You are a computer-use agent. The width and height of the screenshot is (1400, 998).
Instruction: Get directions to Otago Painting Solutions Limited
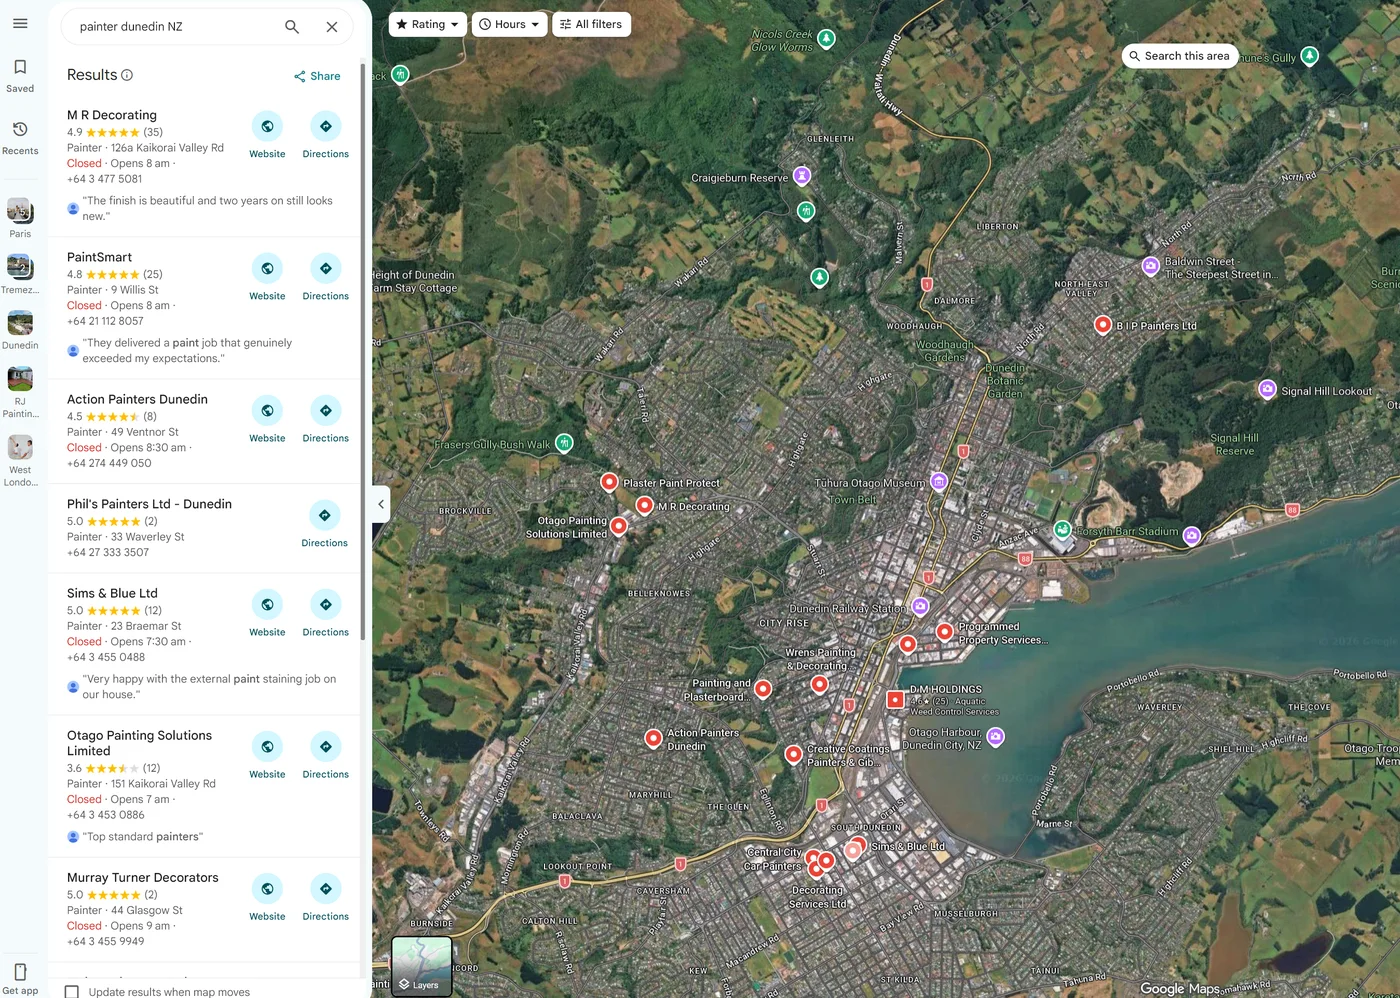coord(325,746)
